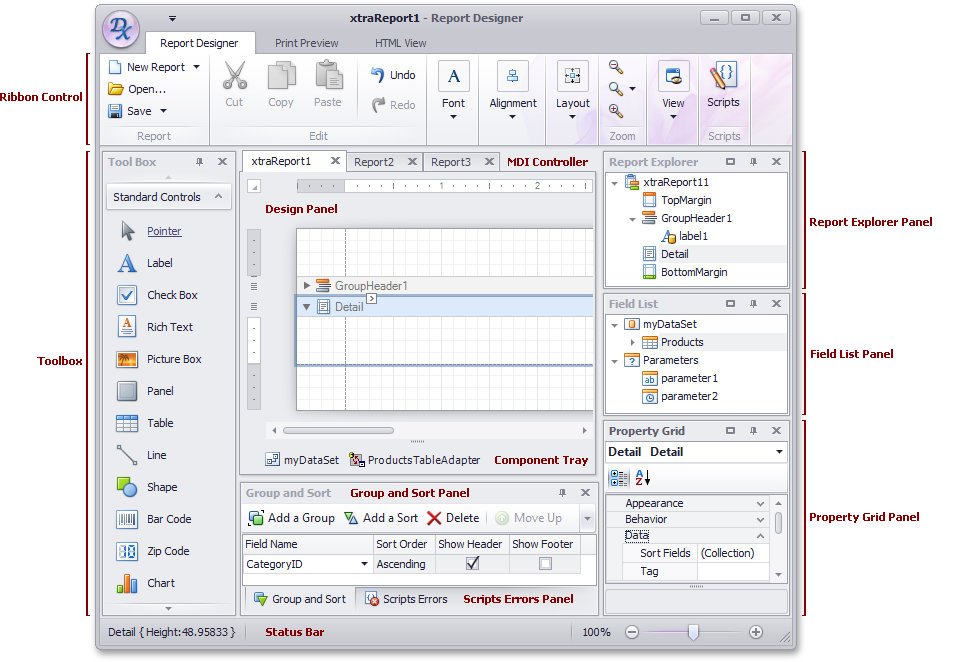Click the zoom slider handle in status bar
This screenshot has height=662, width=953.
[693, 632]
